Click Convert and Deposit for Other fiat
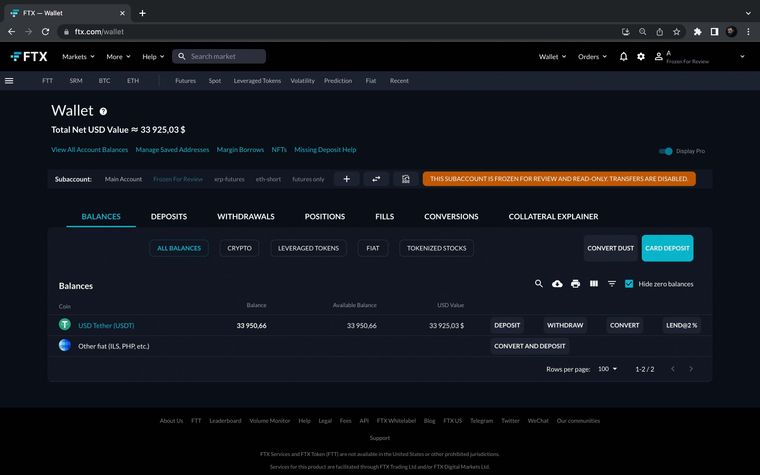Viewport: 760px width, 475px height. [x=529, y=346]
